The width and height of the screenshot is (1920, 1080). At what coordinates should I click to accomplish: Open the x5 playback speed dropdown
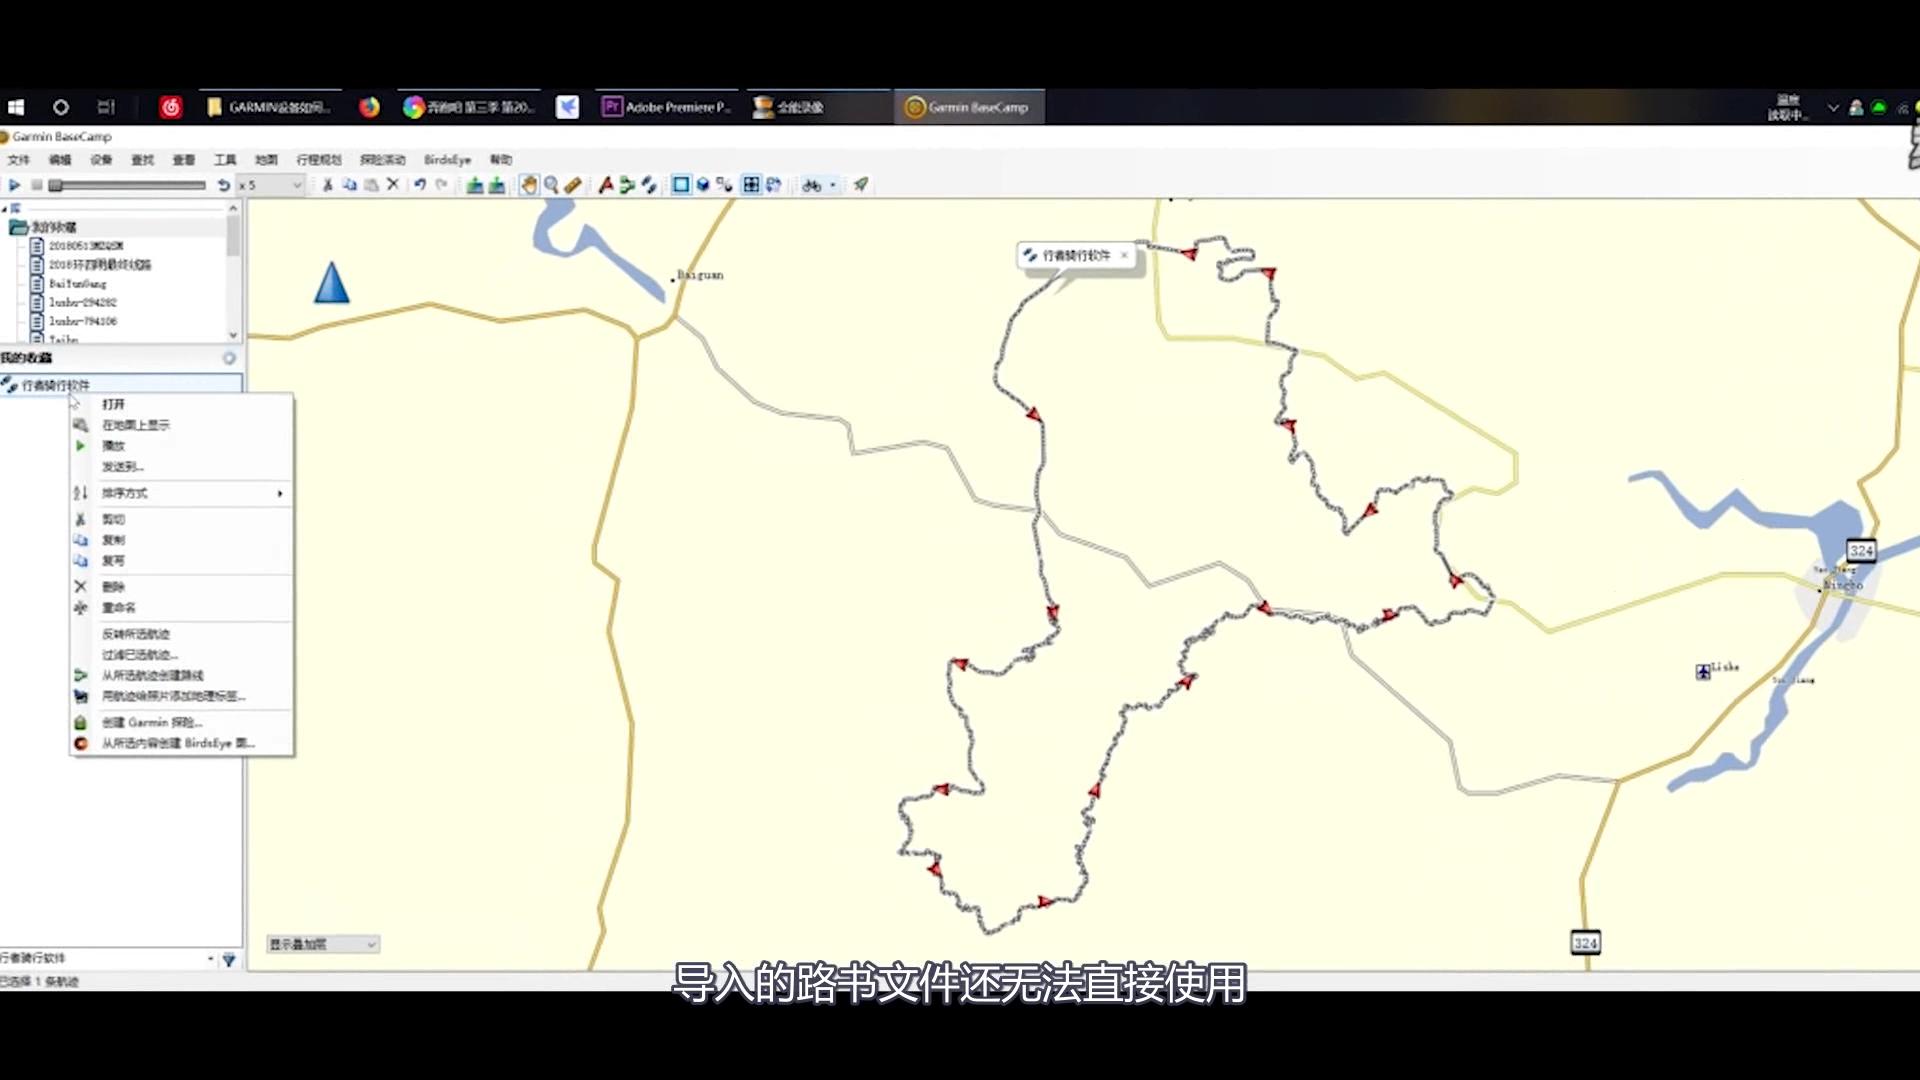(270, 184)
